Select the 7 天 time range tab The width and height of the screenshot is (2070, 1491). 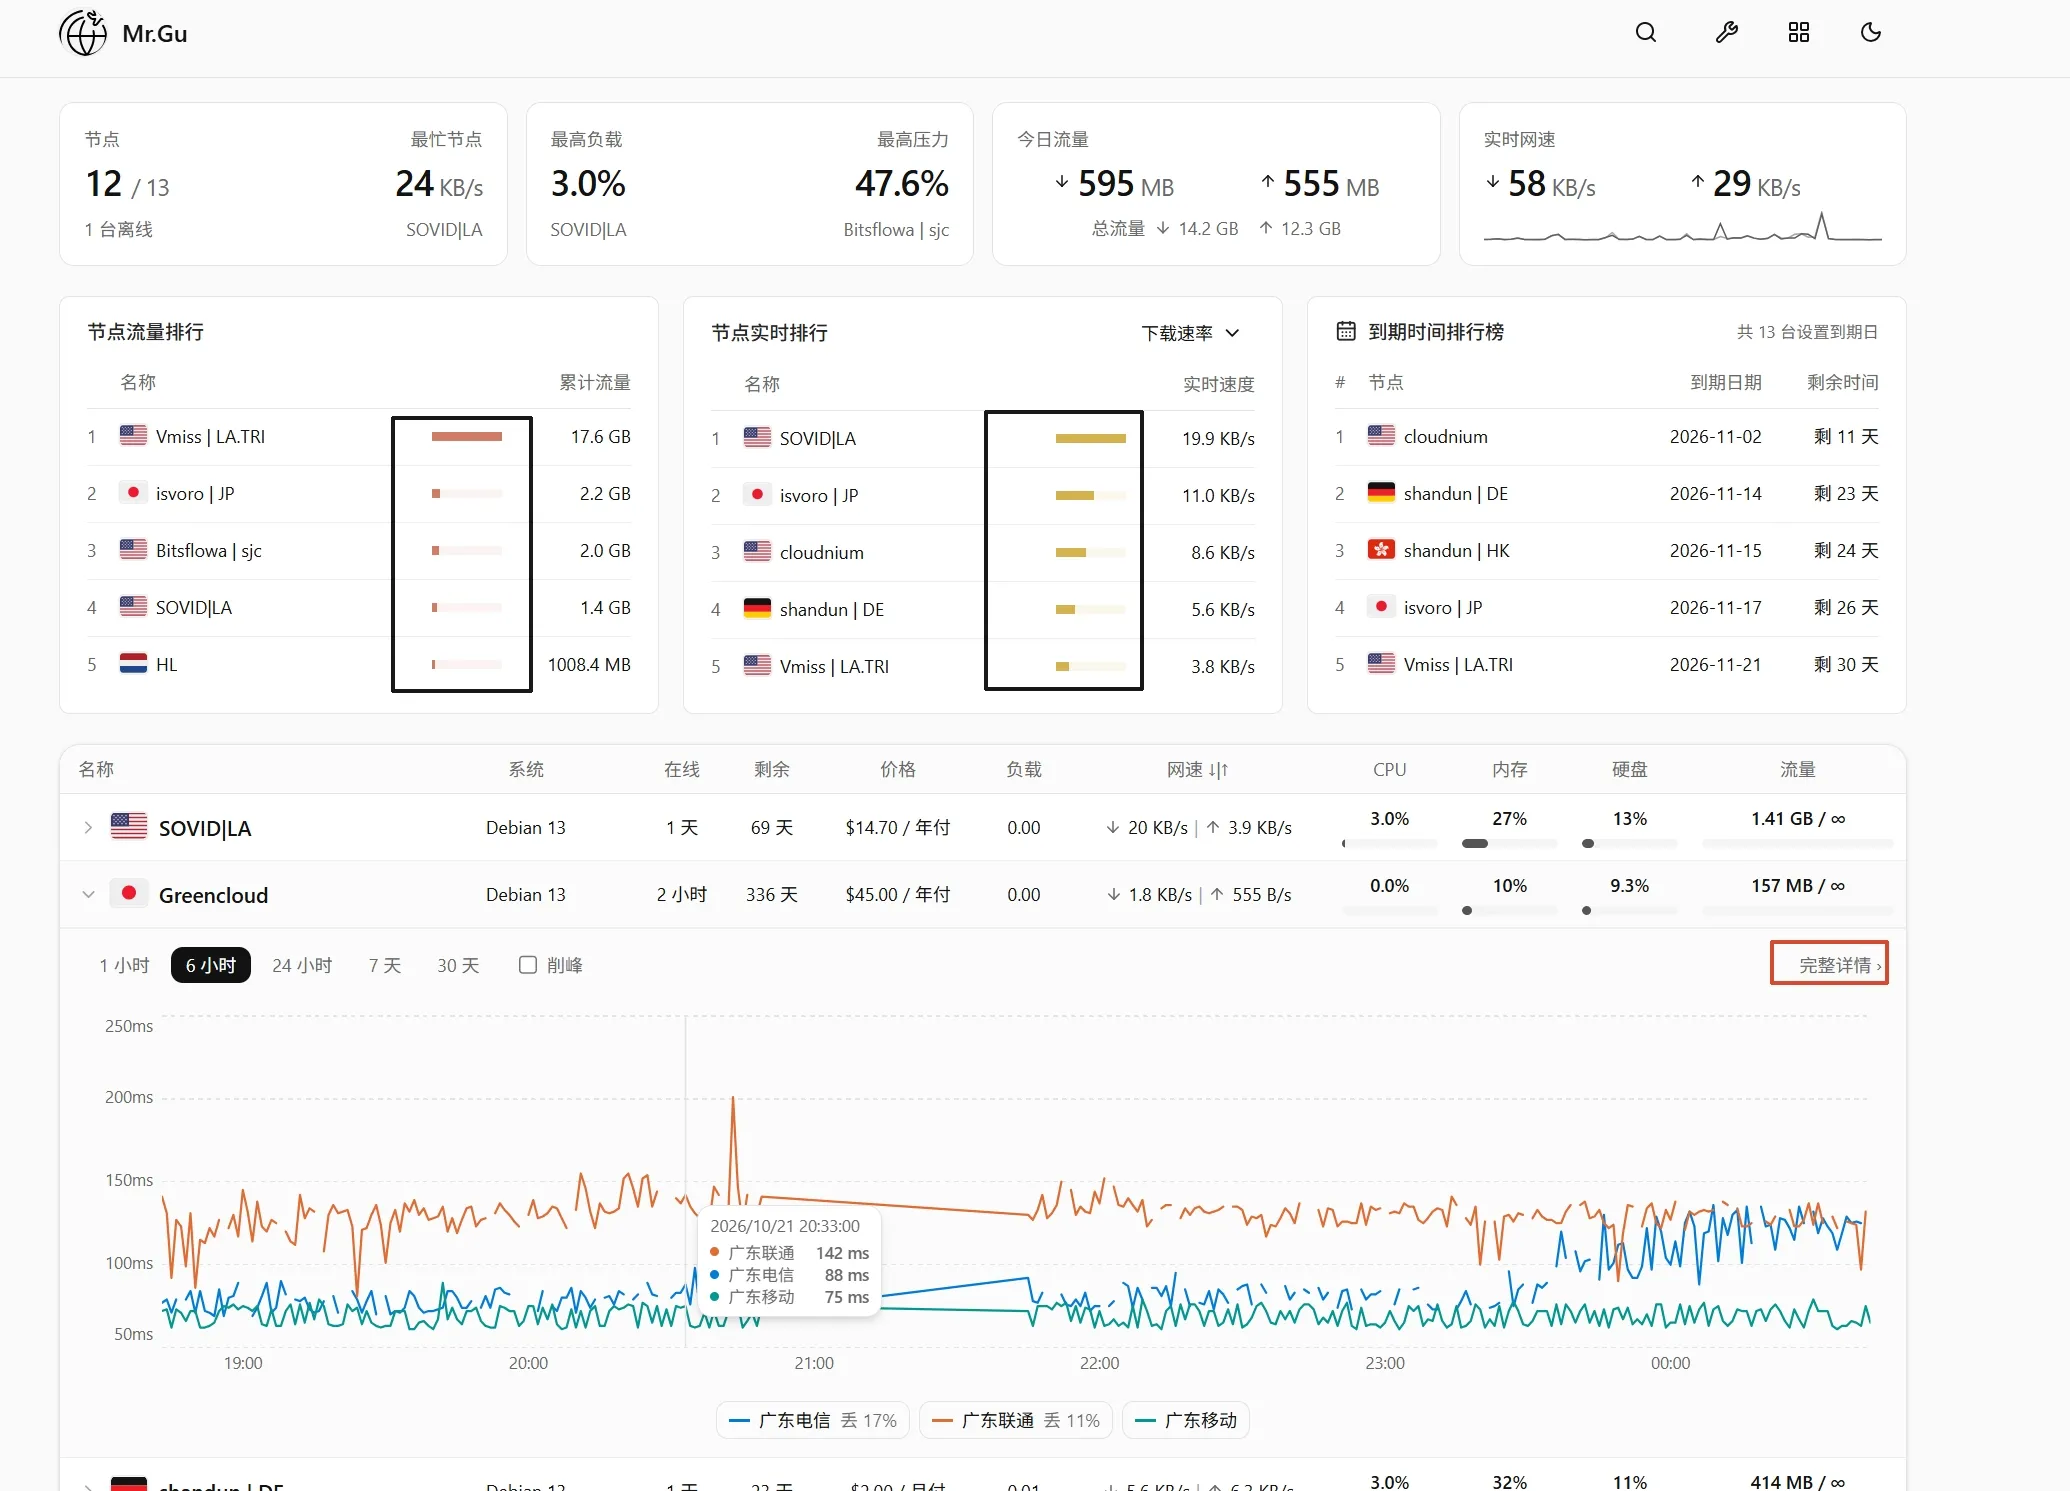(x=385, y=965)
